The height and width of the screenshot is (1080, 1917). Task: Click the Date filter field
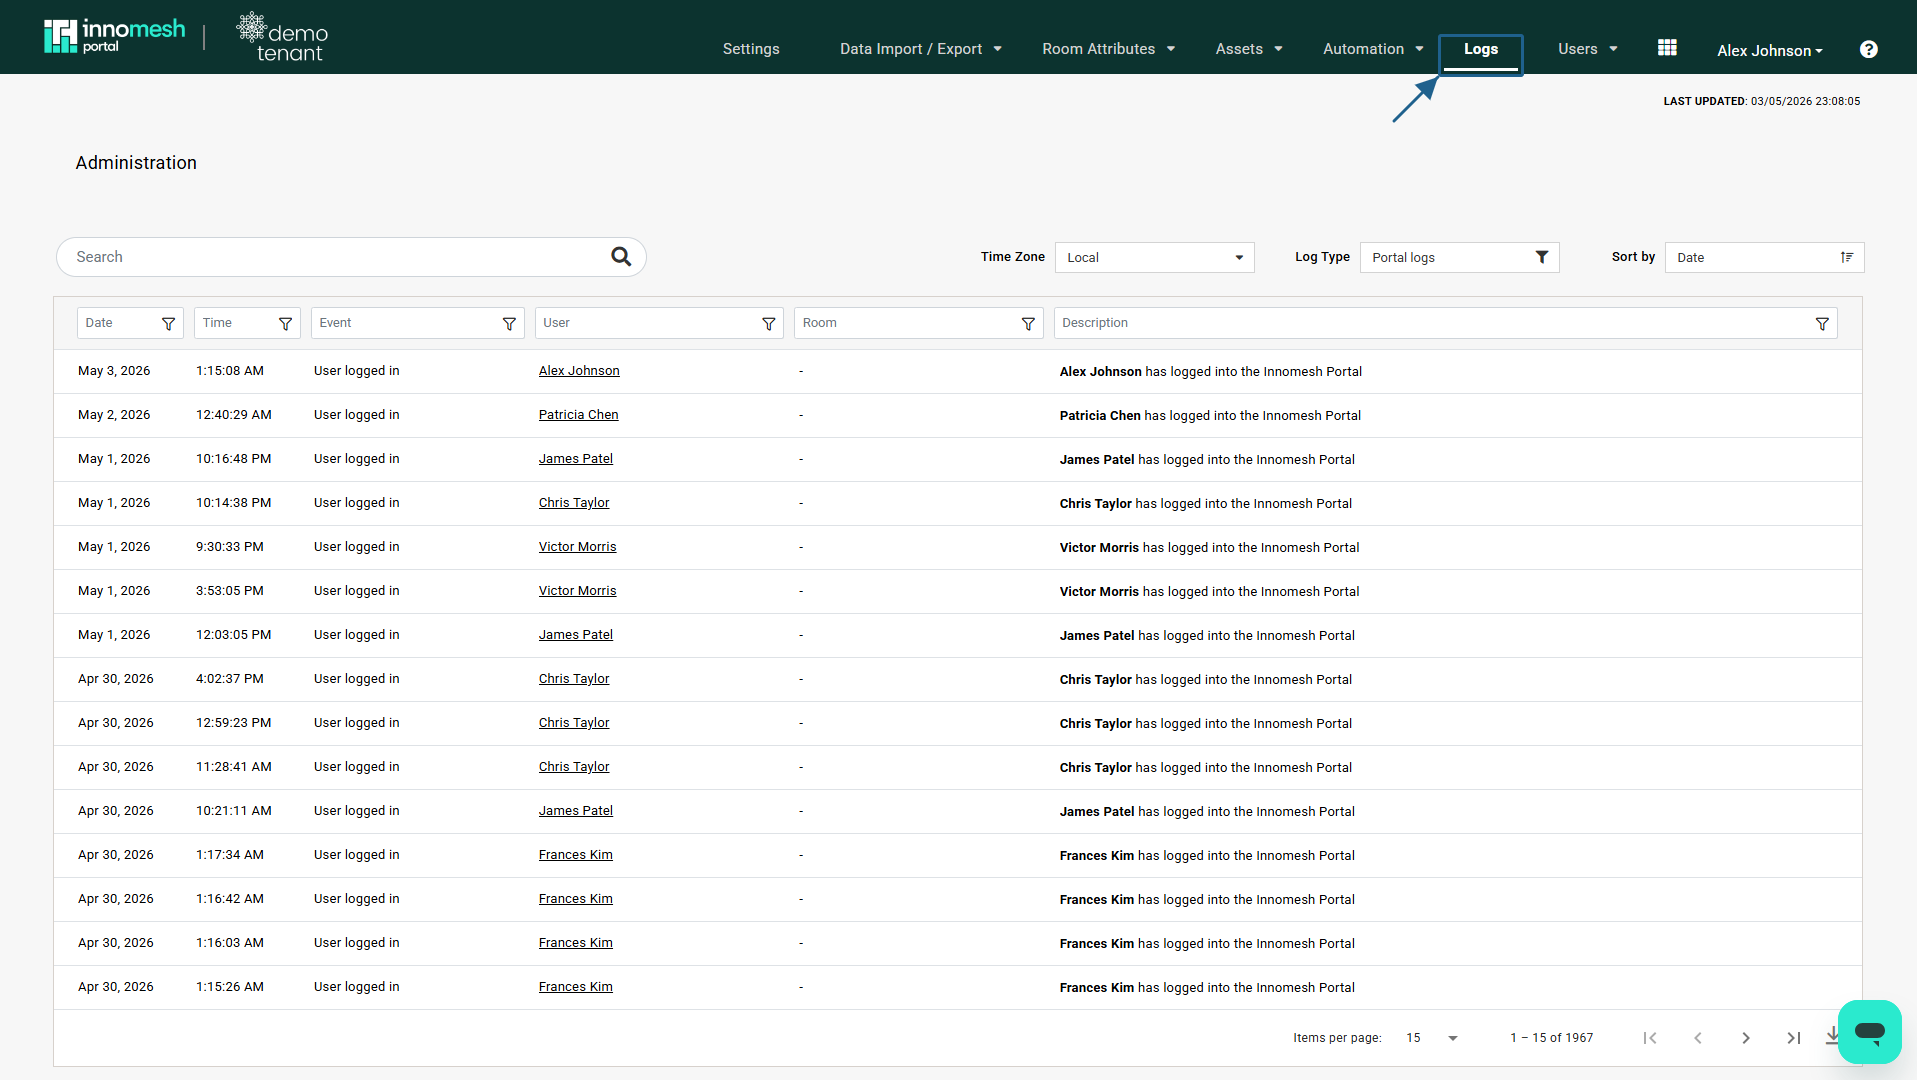pyautogui.click(x=130, y=323)
